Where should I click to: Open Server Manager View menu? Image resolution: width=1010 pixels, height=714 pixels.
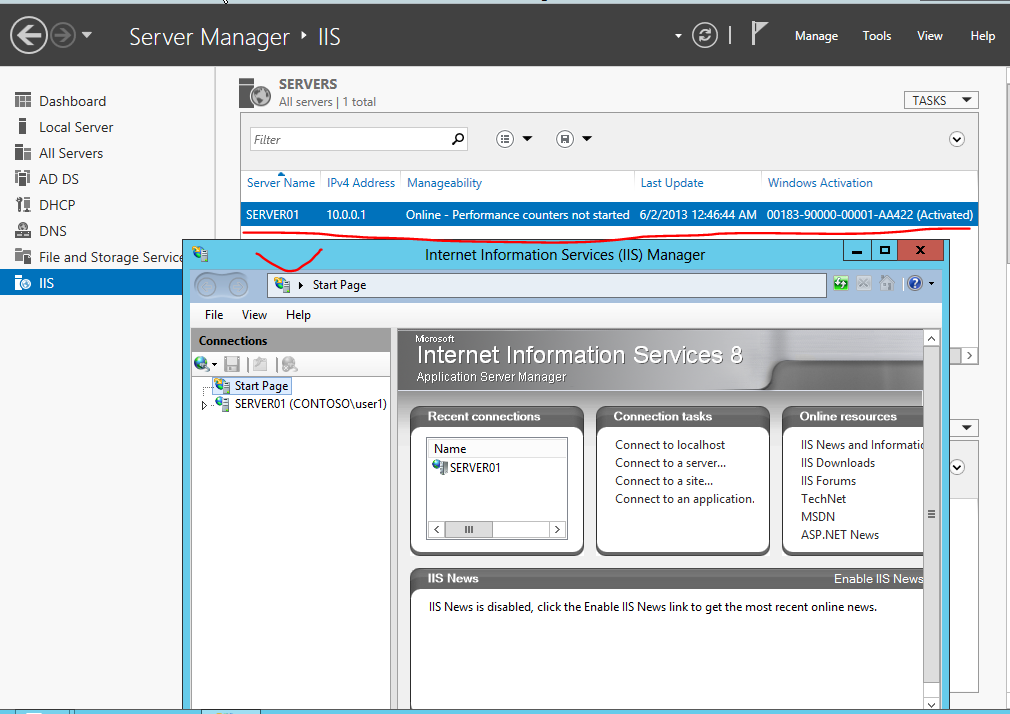pos(929,36)
